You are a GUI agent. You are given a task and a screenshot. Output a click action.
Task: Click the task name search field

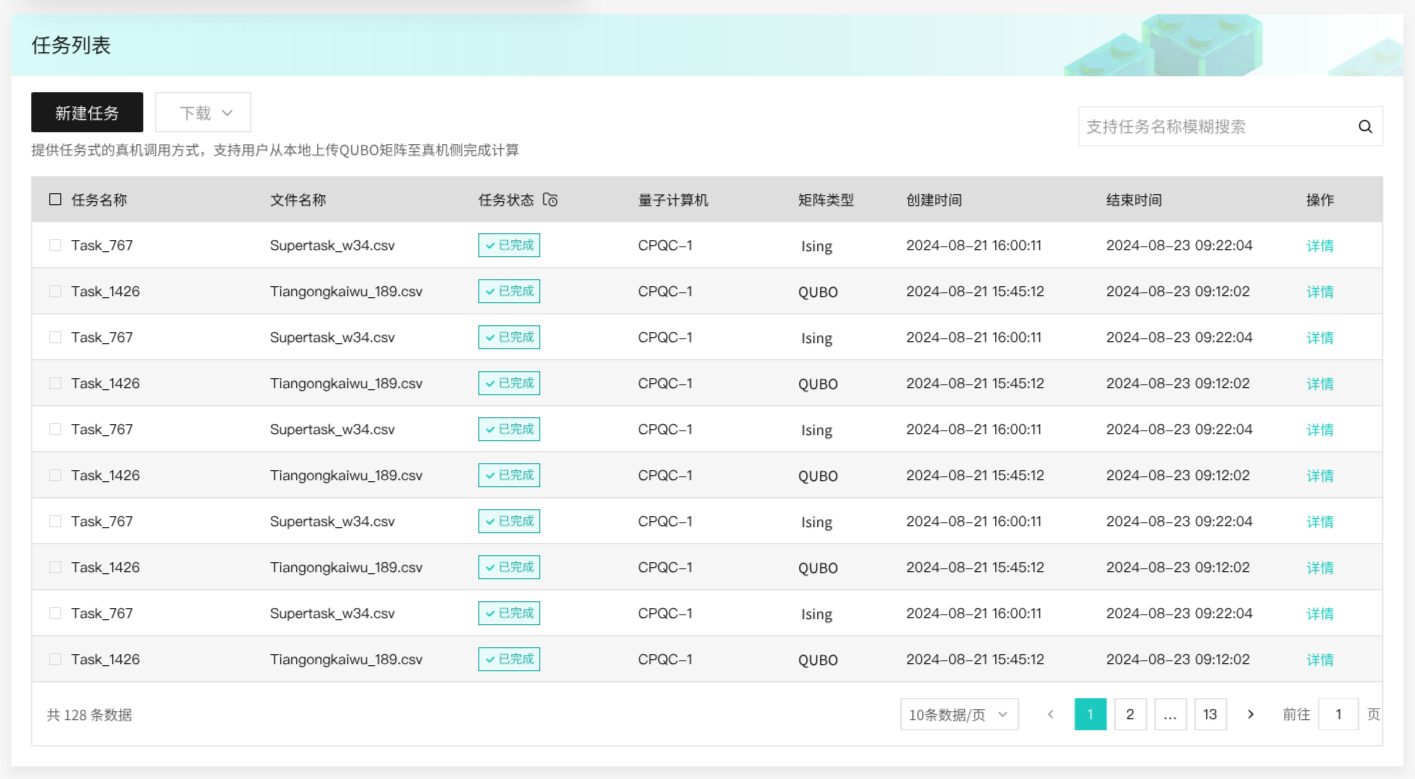click(x=1215, y=127)
